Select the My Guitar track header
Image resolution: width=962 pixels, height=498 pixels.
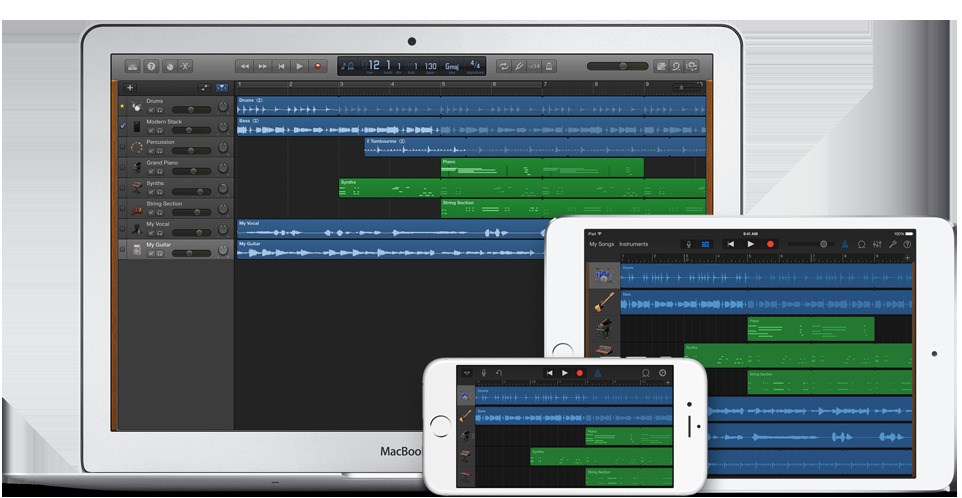[x=176, y=250]
